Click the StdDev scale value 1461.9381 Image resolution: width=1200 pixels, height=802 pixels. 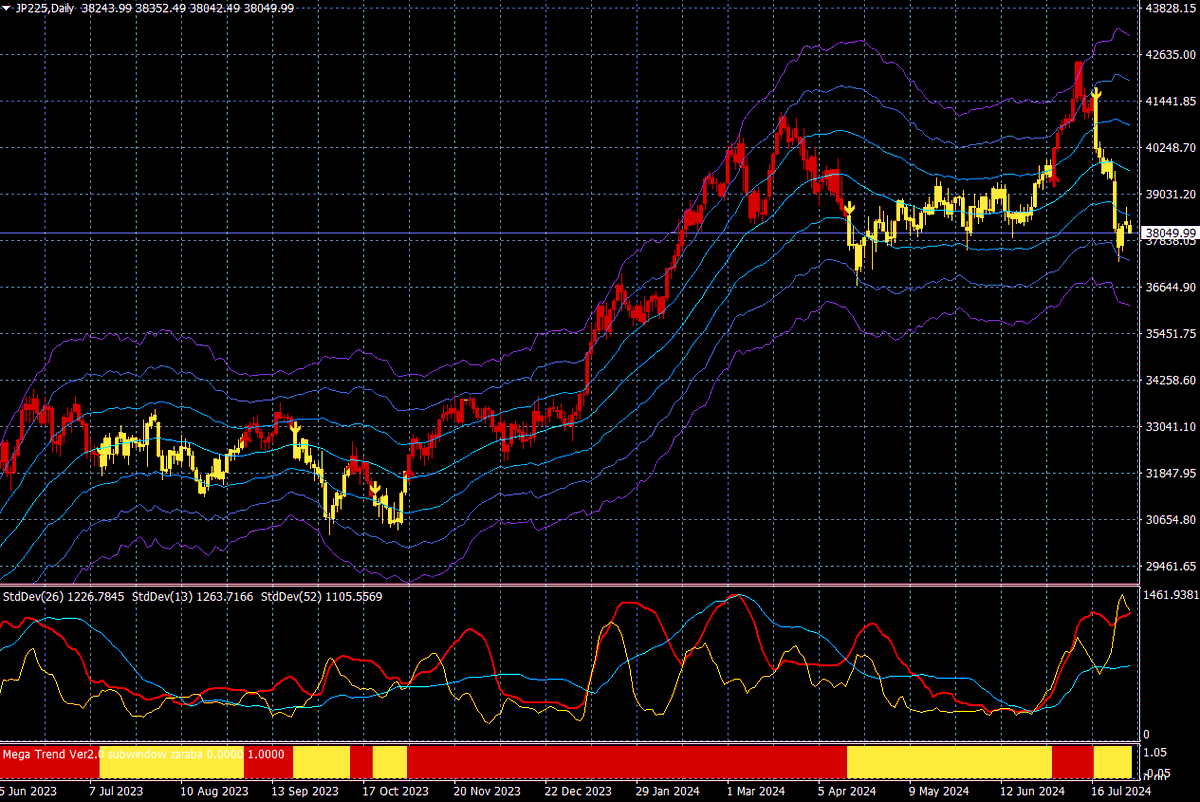click(x=1171, y=594)
